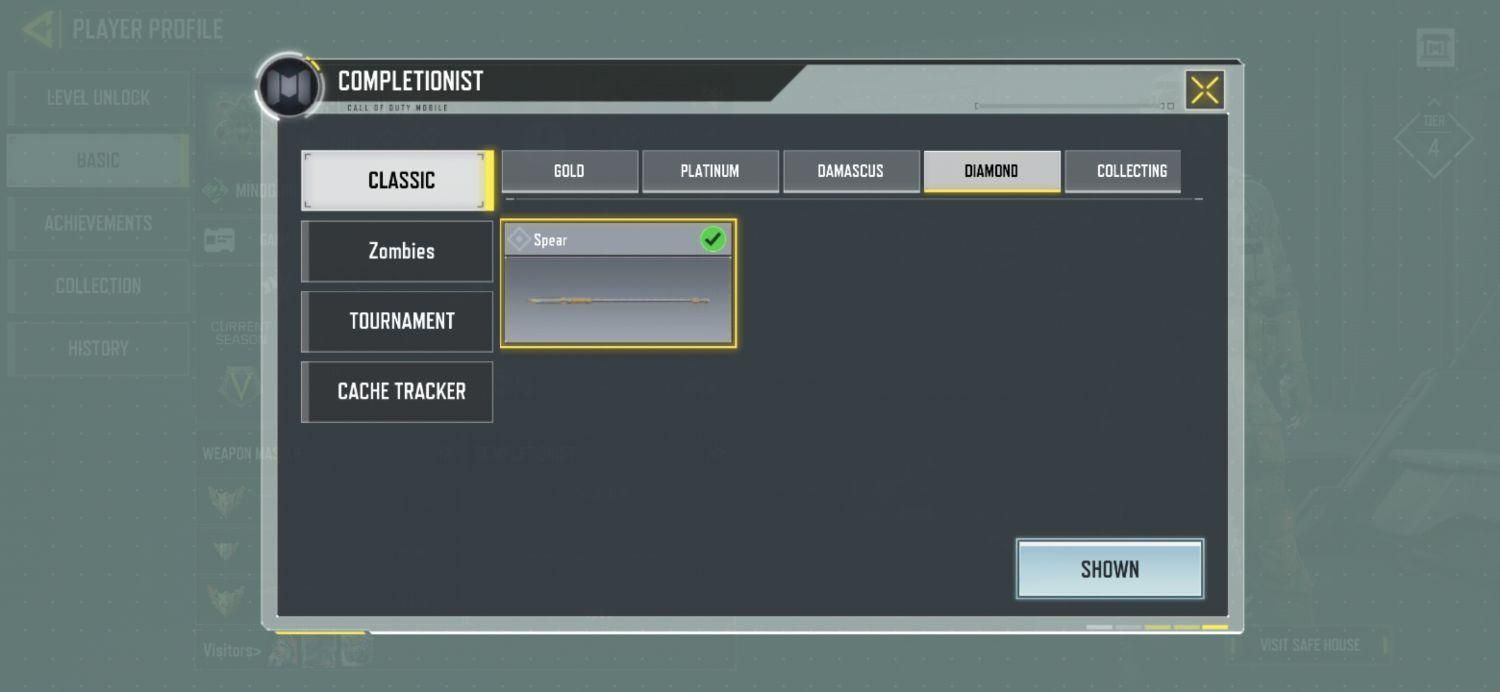Select the Diamond camo tab

992,171
